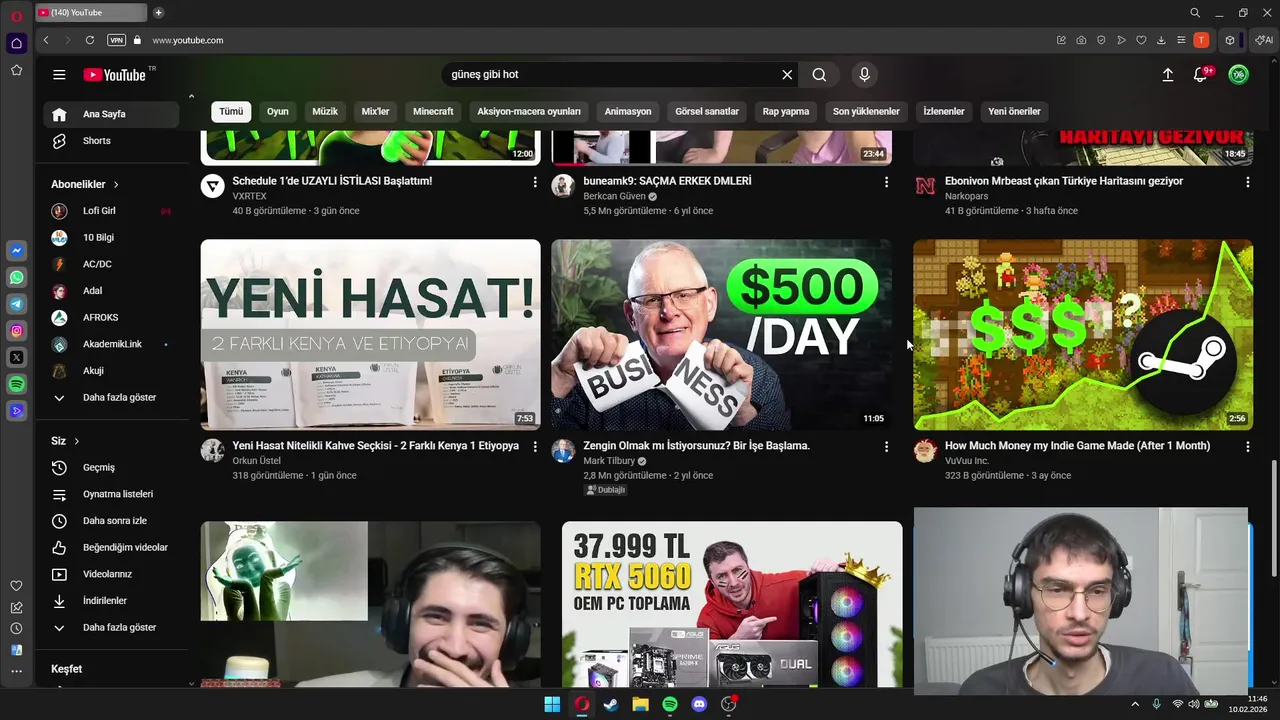Open Telegram in the Opera sidebar
Screen dimensions: 1280x720
pyautogui.click(x=16, y=304)
